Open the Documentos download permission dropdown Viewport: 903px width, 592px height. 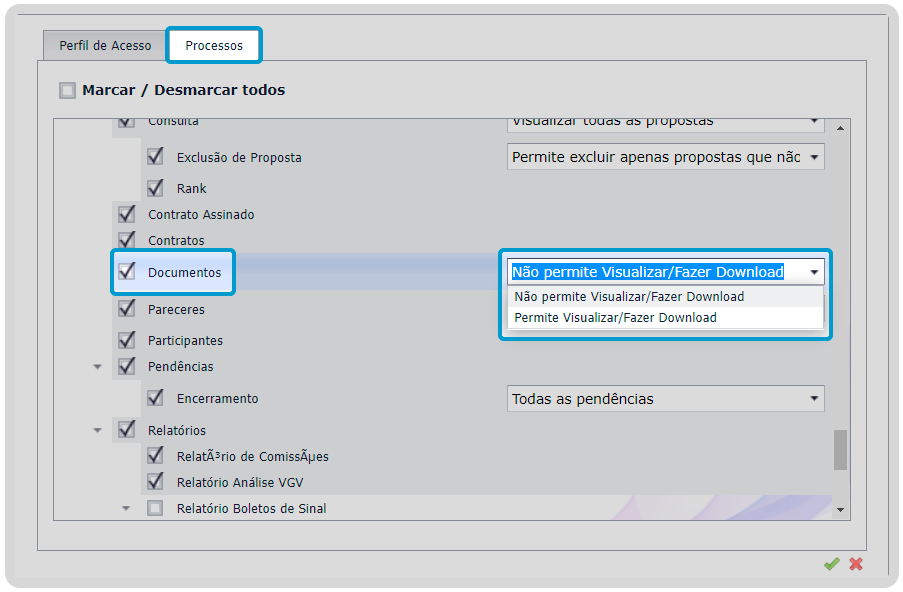click(666, 272)
